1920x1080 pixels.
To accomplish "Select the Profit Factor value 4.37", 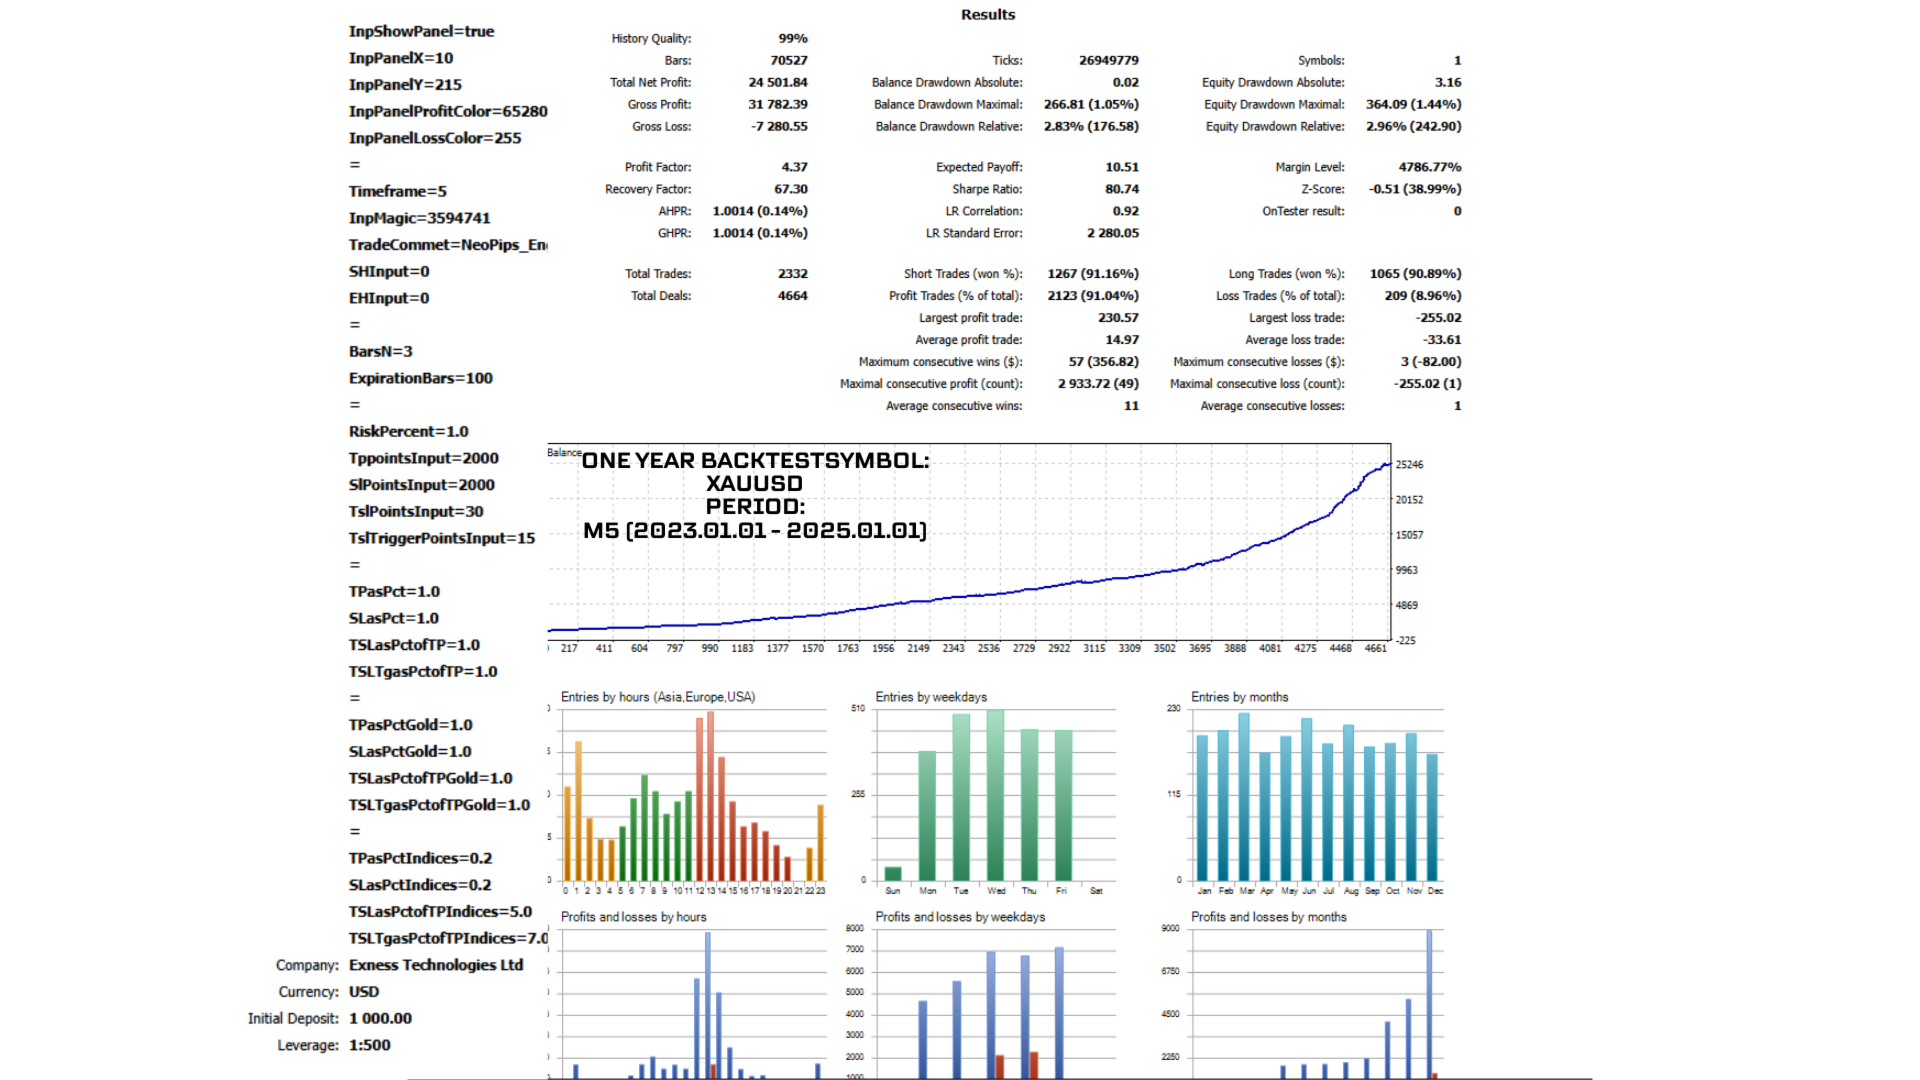I will pyautogui.click(x=794, y=167).
